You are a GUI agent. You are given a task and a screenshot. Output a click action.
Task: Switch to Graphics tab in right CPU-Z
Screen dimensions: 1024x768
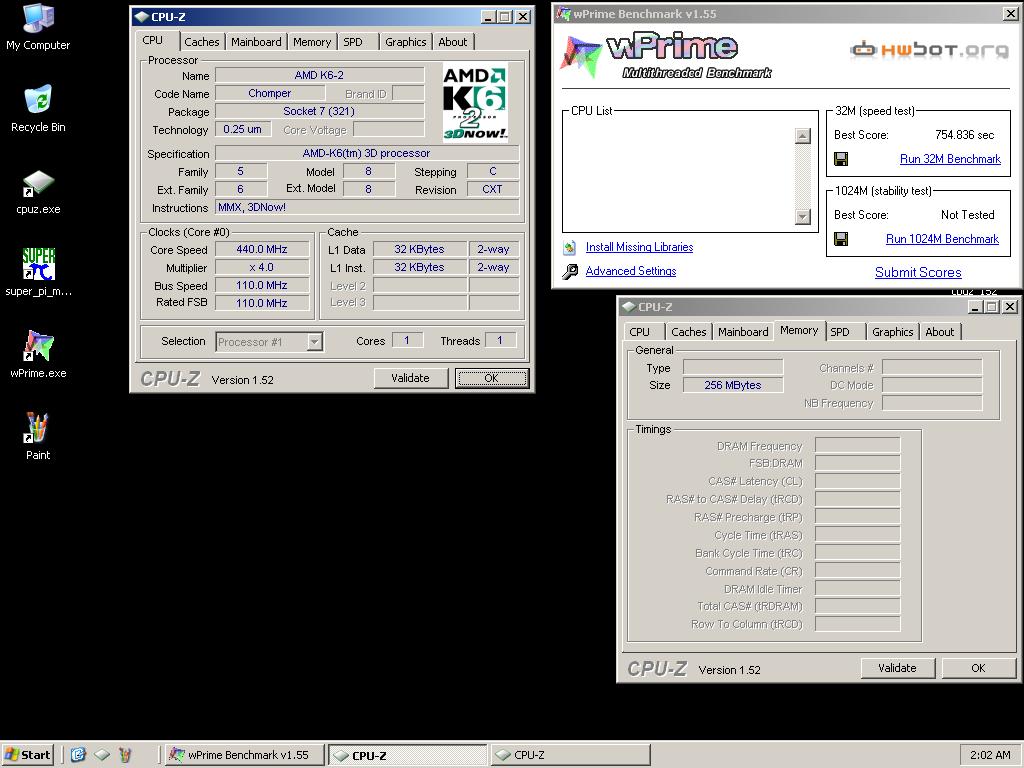[893, 332]
